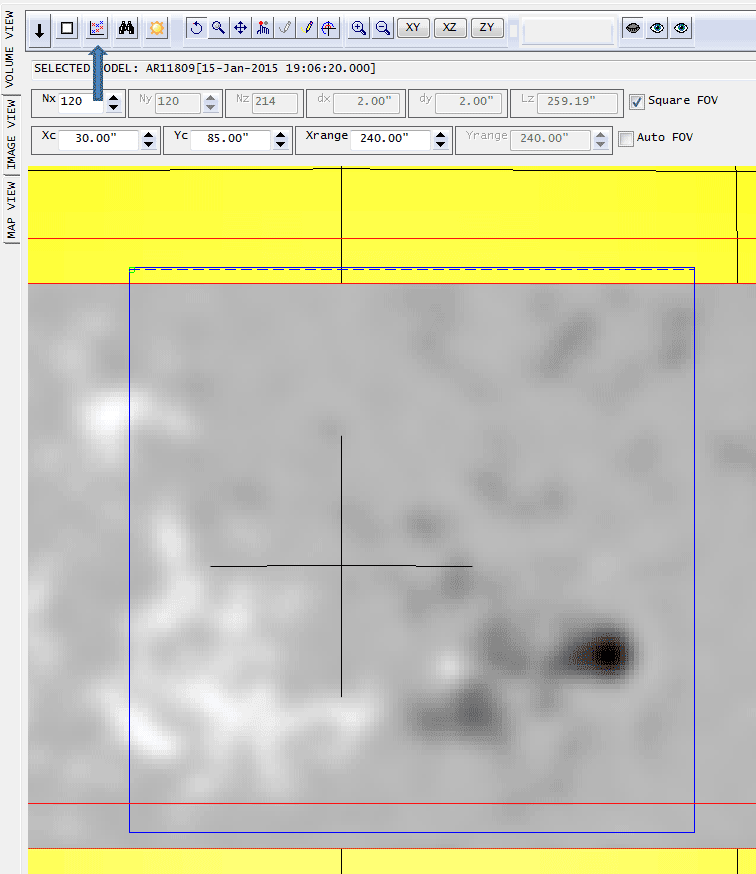Viewport: 756px width, 874px height.
Task: Click the Yc input field showing 85.00"
Action: click(x=230, y=139)
